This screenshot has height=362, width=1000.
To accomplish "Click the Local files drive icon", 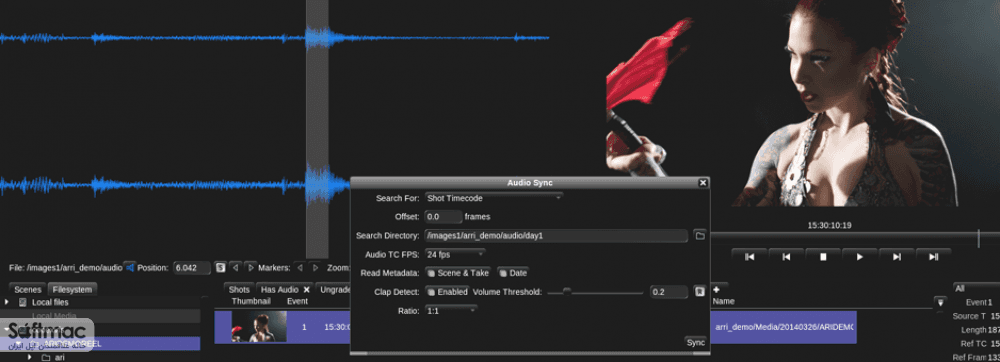I will pyautogui.click(x=22, y=302).
